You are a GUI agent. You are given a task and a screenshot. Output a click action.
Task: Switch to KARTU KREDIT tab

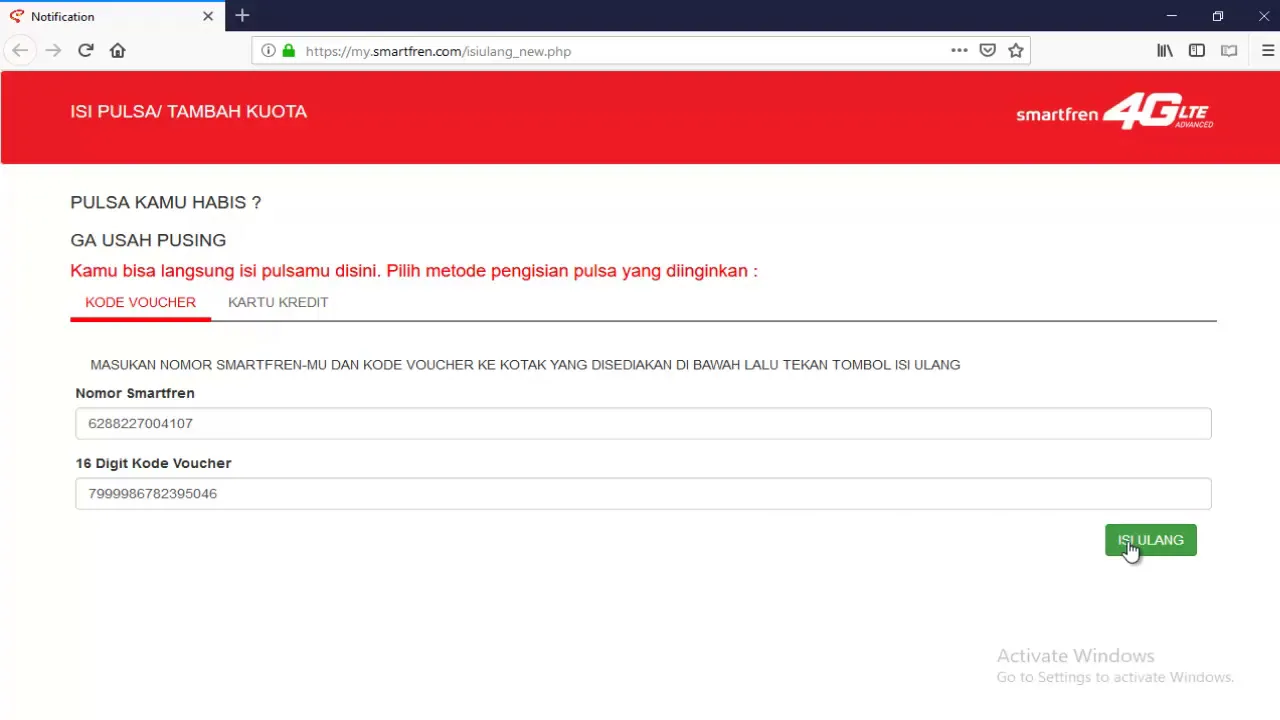click(278, 302)
